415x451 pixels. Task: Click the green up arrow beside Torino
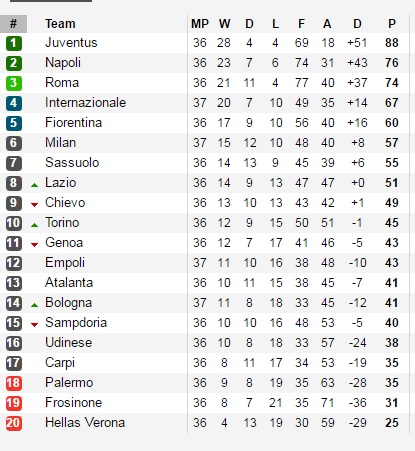tap(34, 225)
